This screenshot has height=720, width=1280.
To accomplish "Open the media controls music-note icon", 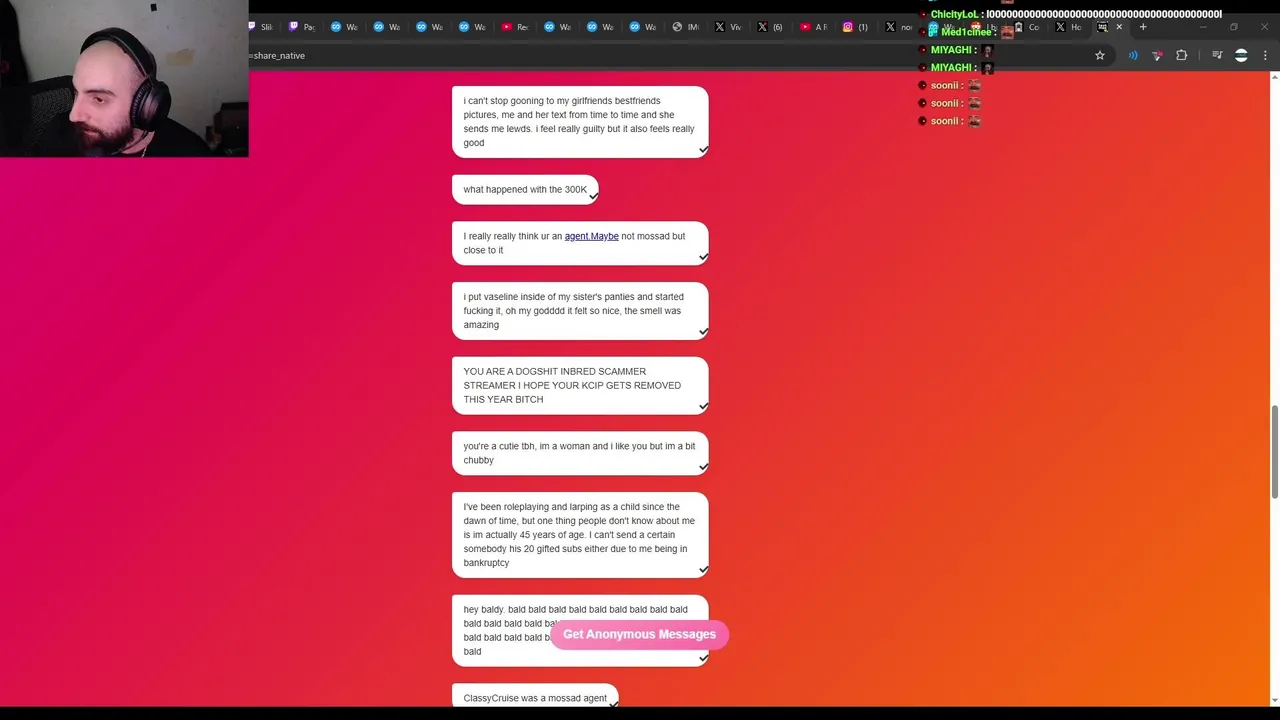I will pos(1217,55).
